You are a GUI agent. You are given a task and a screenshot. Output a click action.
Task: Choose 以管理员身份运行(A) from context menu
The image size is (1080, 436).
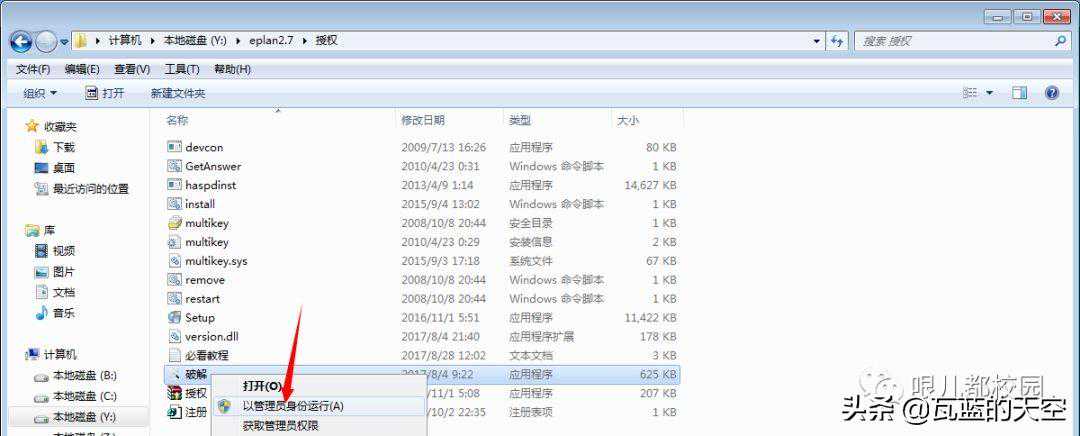(292, 406)
